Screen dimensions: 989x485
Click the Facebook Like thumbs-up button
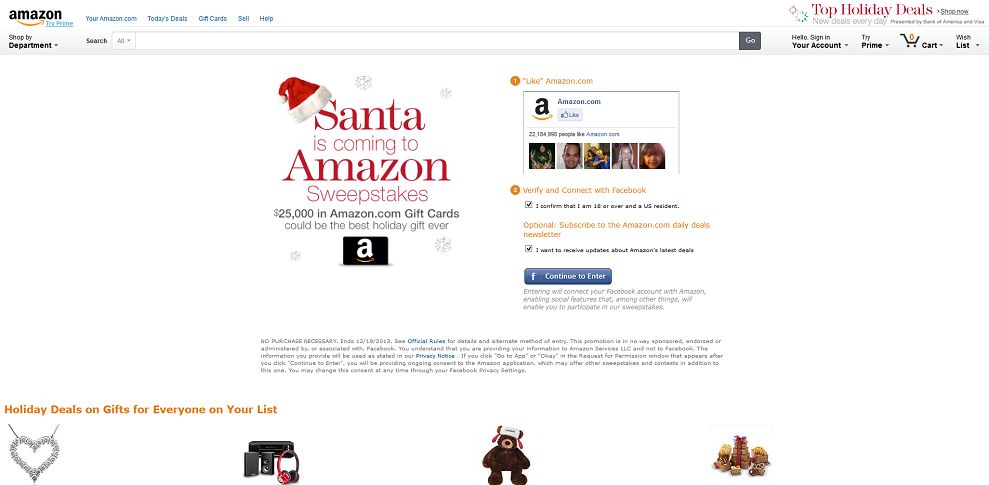[570, 115]
